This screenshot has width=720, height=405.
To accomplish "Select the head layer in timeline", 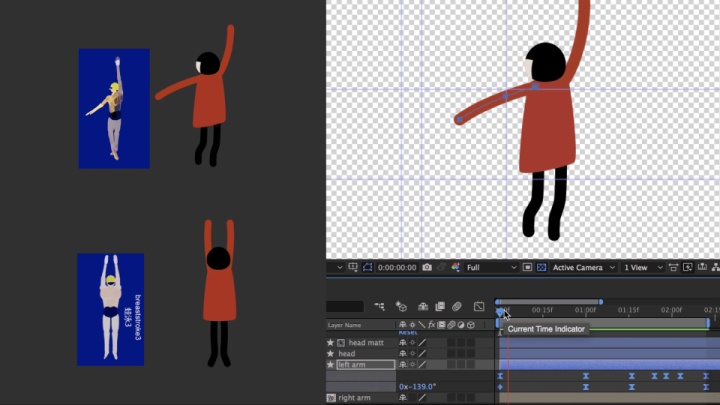I will [x=347, y=354].
